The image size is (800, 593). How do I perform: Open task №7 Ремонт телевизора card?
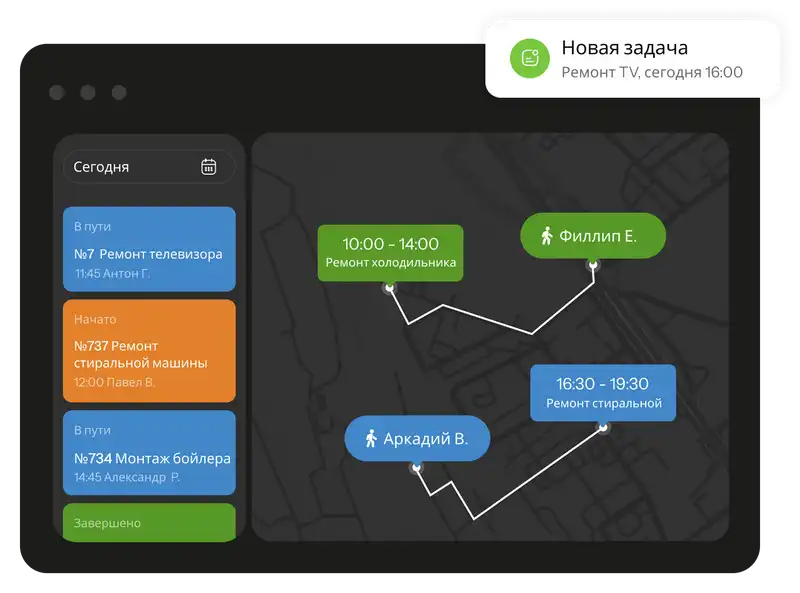(148, 249)
